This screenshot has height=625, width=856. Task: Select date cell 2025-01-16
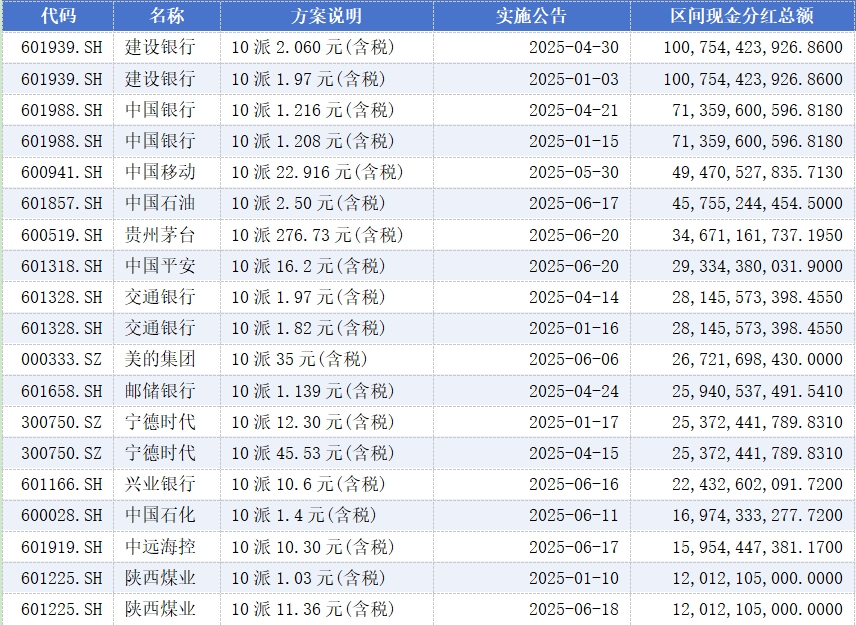point(531,329)
